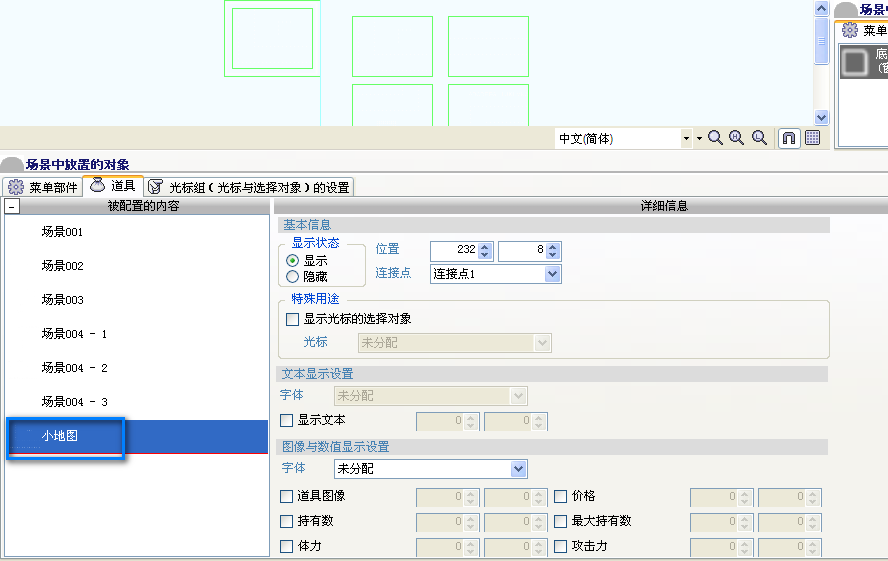Click the canvas vertical scrollbar thumb
This screenshot has height=561, width=888.
click(x=821, y=41)
